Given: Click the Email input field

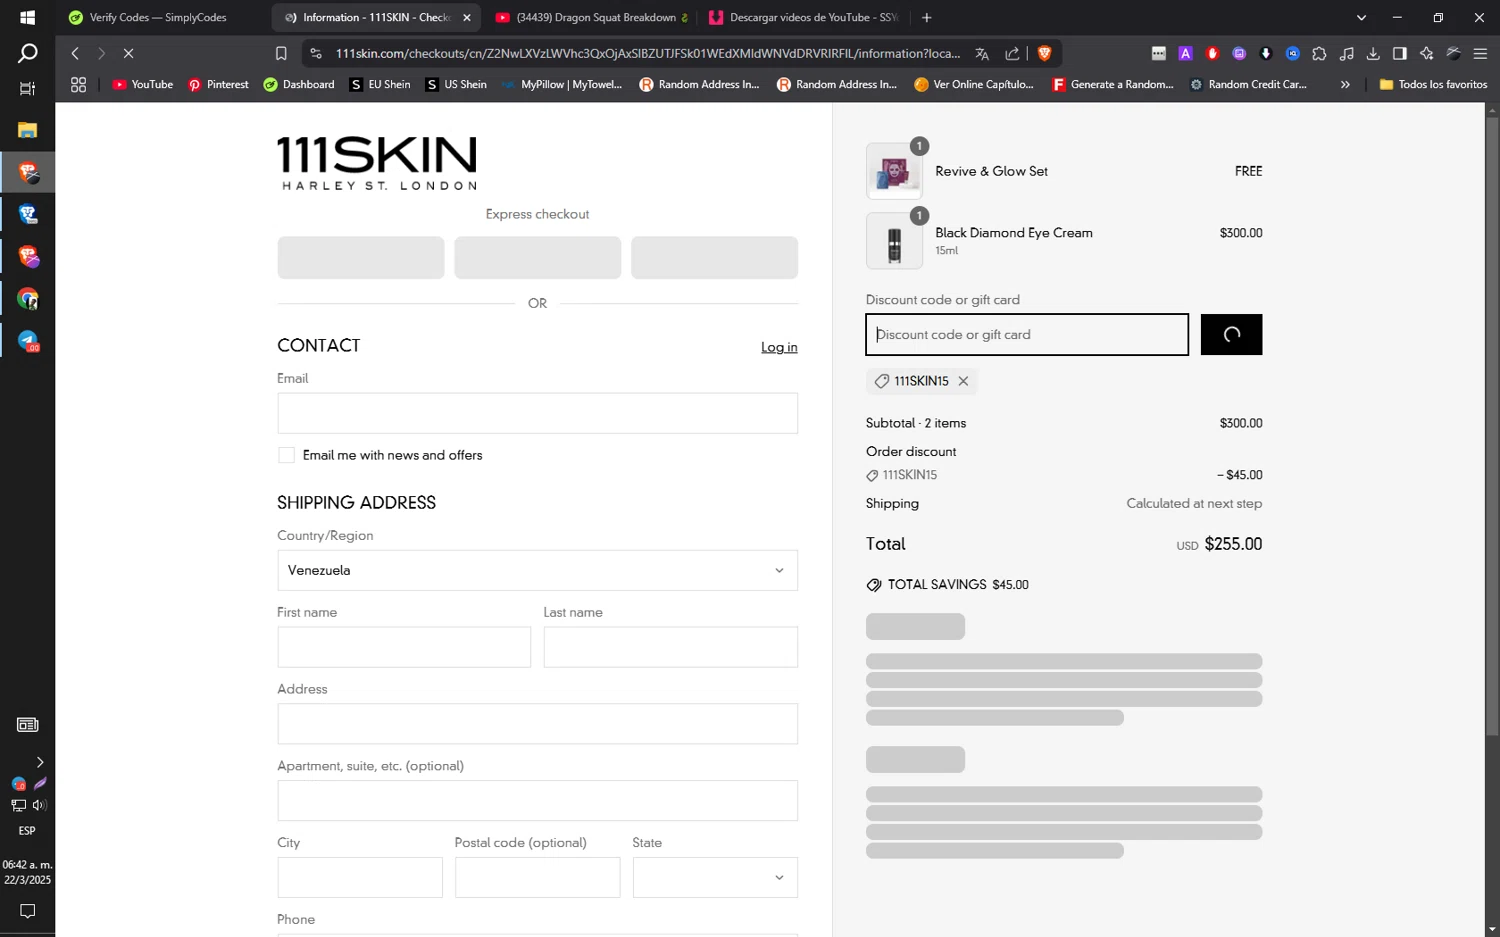Looking at the screenshot, I should pos(537,413).
